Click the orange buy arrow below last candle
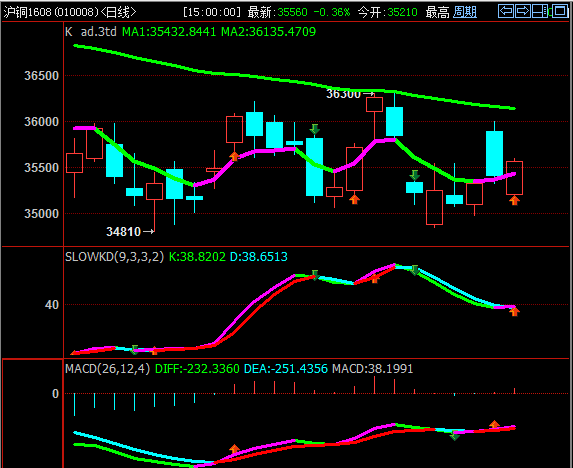 pos(515,200)
